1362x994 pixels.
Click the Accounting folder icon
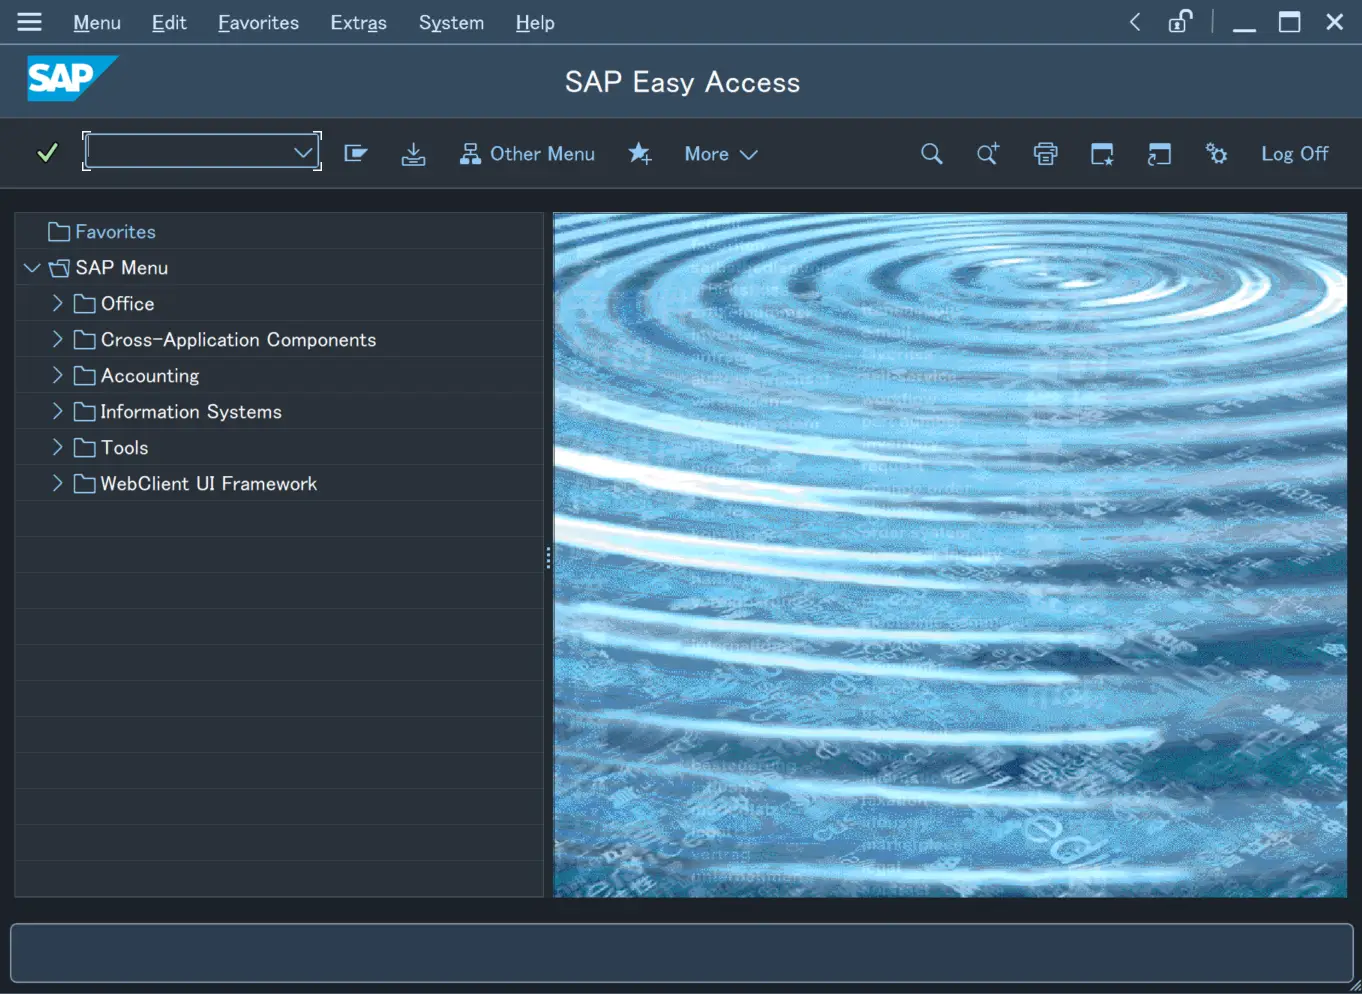click(85, 375)
